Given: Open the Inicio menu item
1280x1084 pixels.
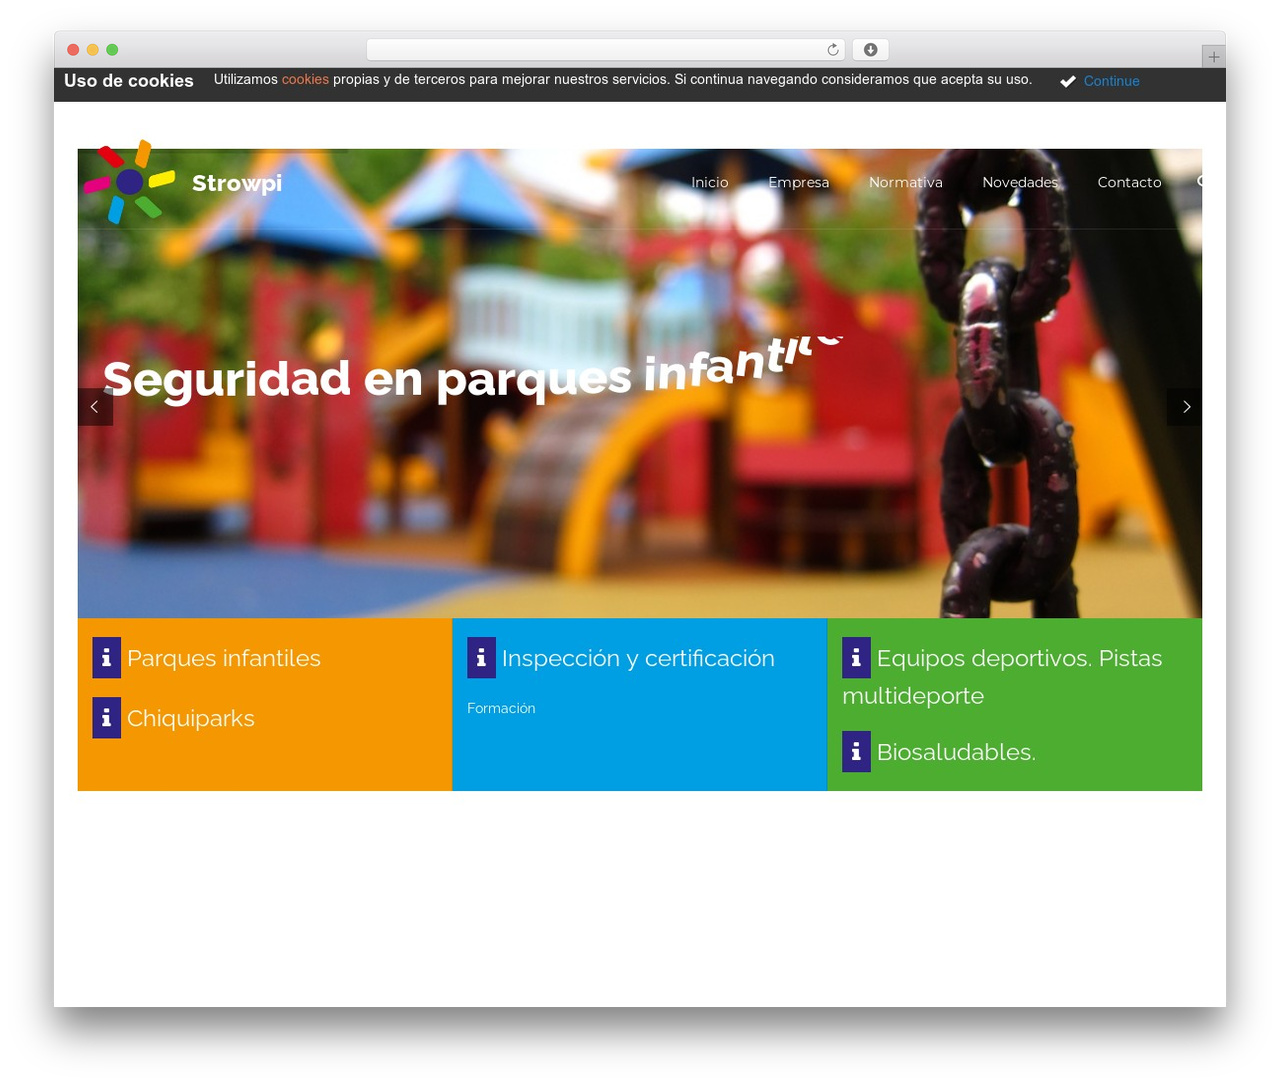Looking at the screenshot, I should tap(710, 182).
